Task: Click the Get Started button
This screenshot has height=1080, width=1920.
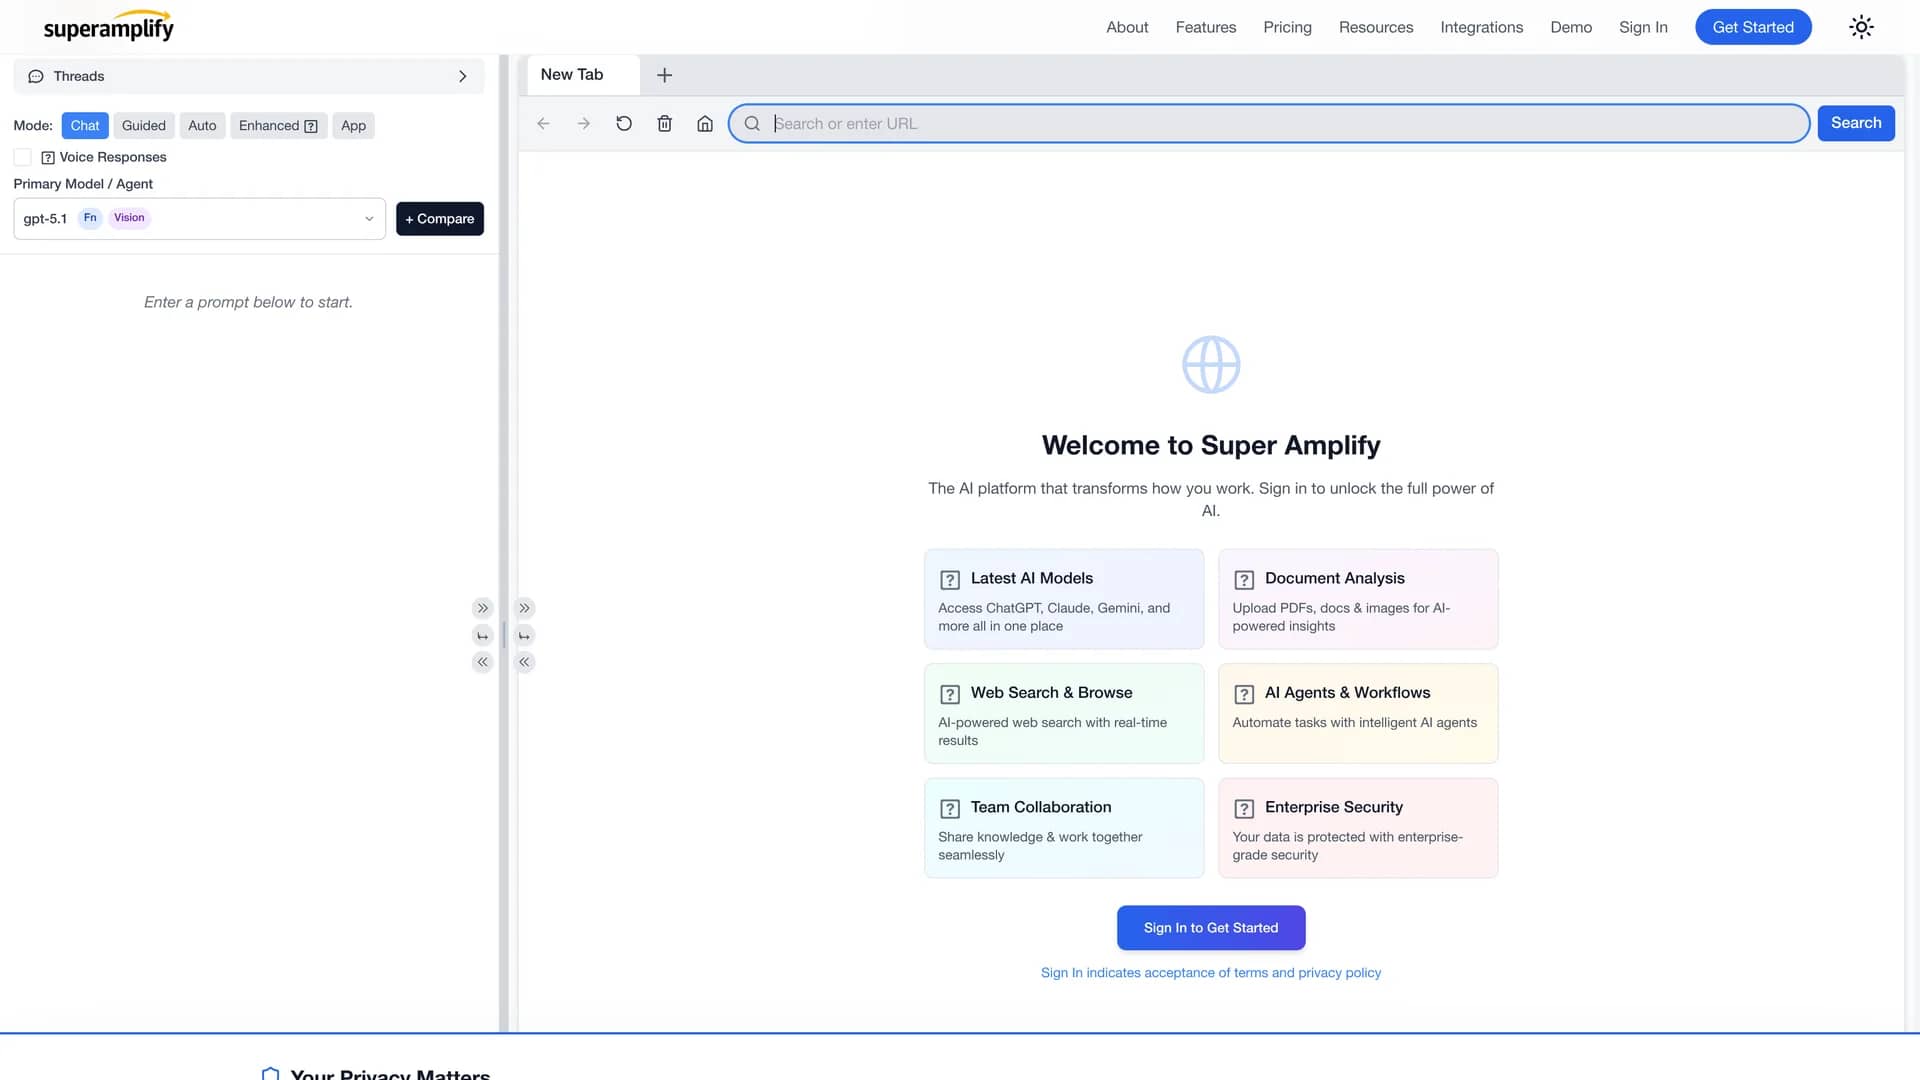Action: click(1753, 27)
